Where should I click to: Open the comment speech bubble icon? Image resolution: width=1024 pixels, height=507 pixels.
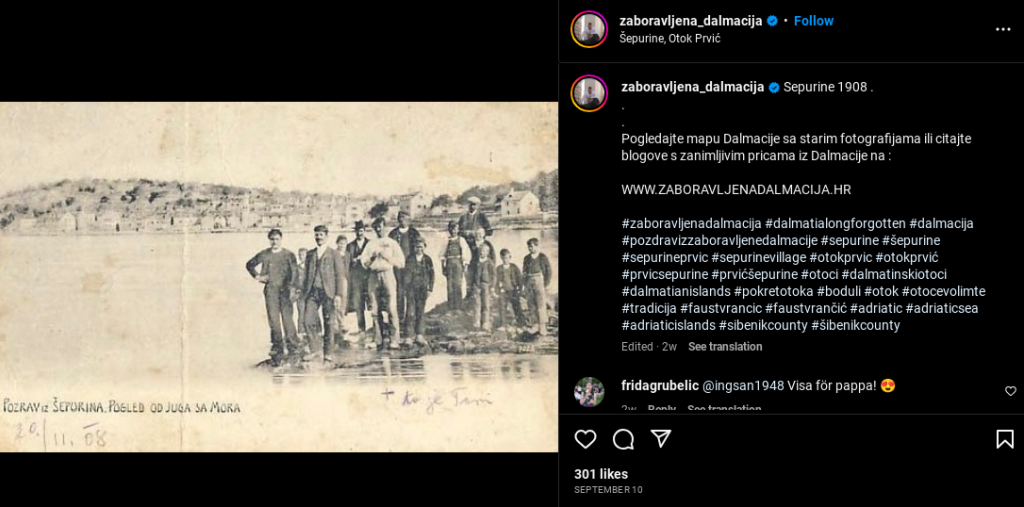click(623, 439)
